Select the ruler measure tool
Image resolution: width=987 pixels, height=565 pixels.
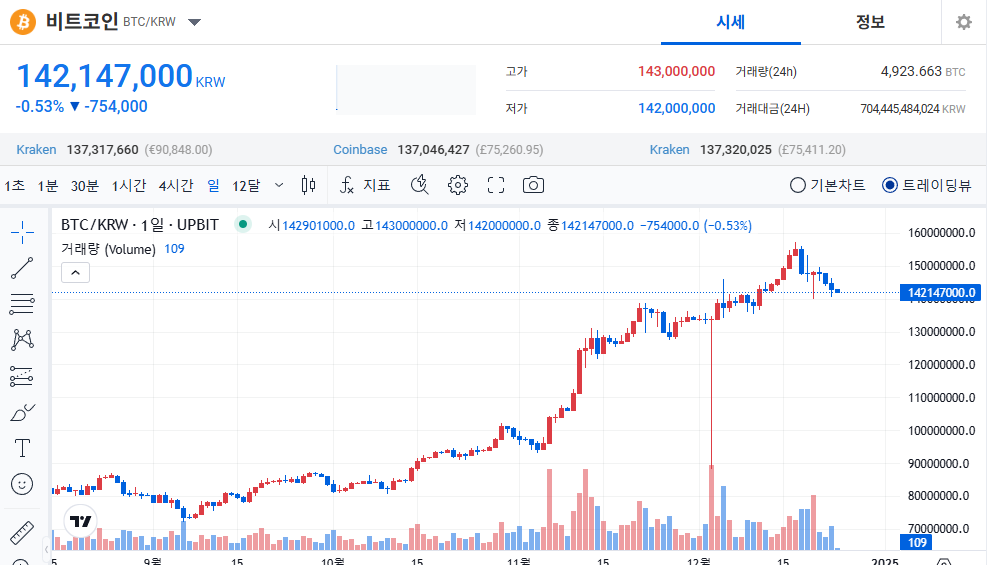[x=22, y=532]
